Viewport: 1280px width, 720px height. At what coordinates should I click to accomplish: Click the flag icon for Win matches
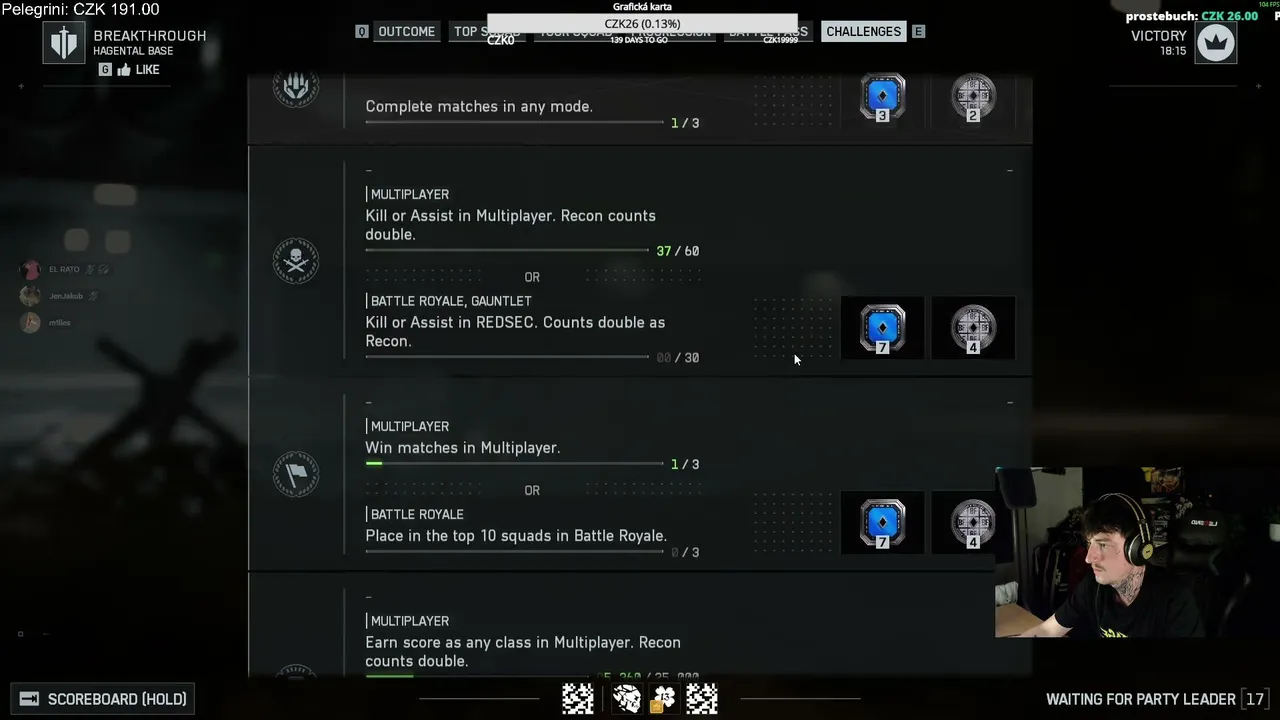(295, 475)
